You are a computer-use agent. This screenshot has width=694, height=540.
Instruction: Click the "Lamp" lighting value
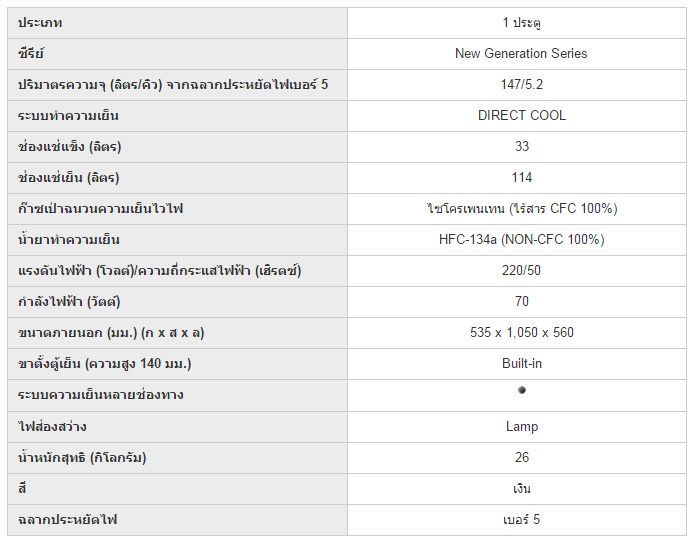coord(521,426)
